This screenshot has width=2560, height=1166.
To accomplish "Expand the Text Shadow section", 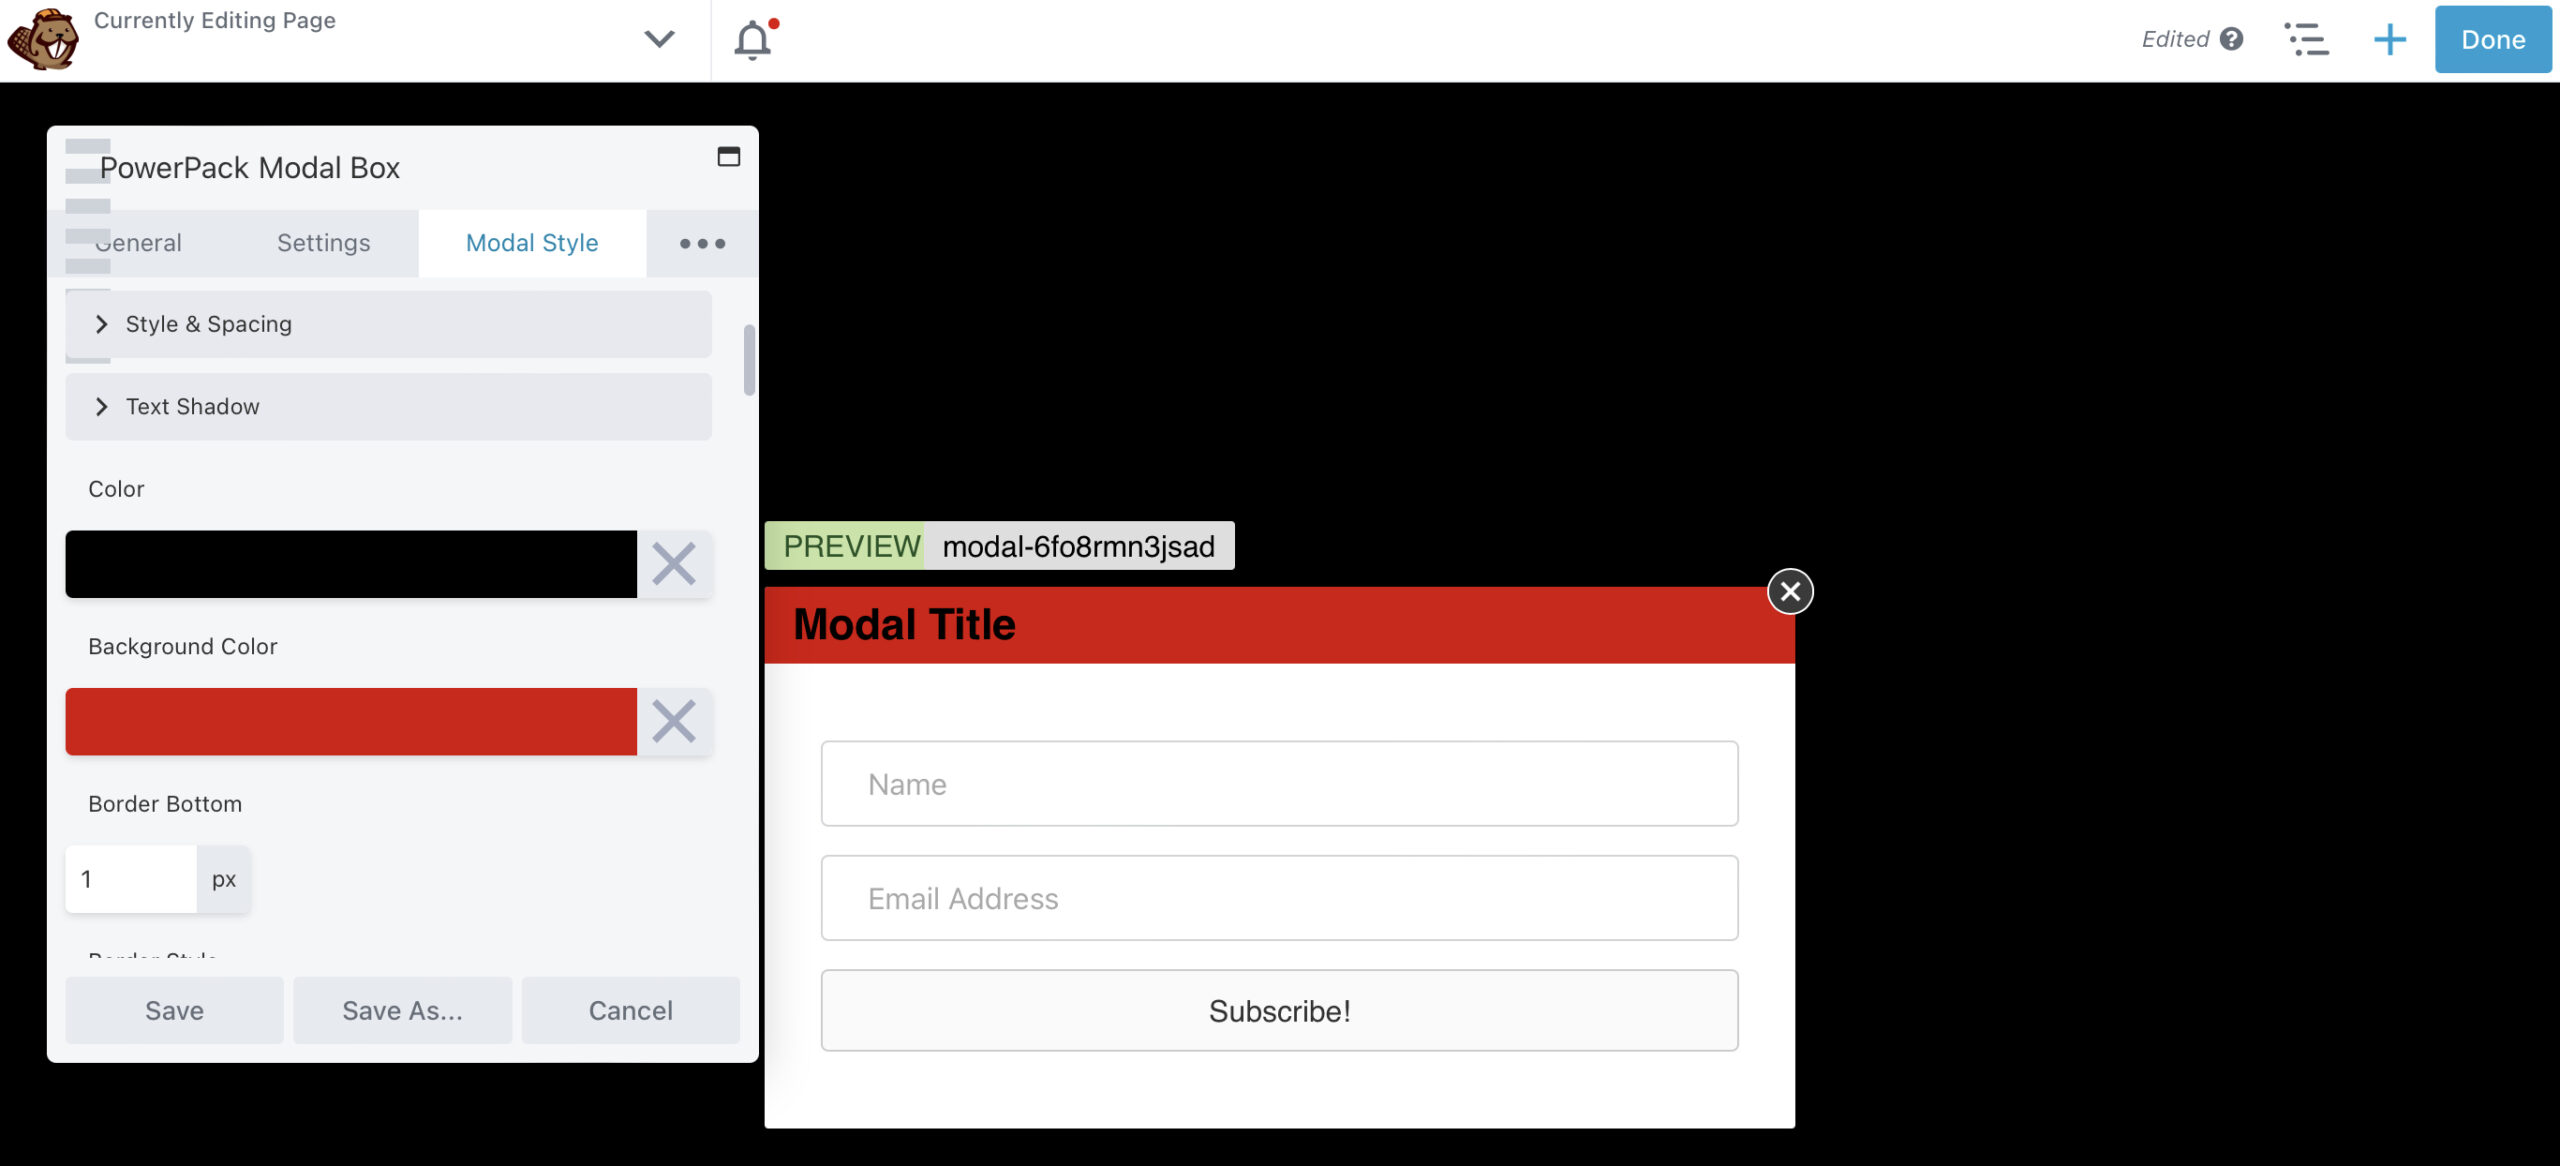I will click(x=398, y=405).
